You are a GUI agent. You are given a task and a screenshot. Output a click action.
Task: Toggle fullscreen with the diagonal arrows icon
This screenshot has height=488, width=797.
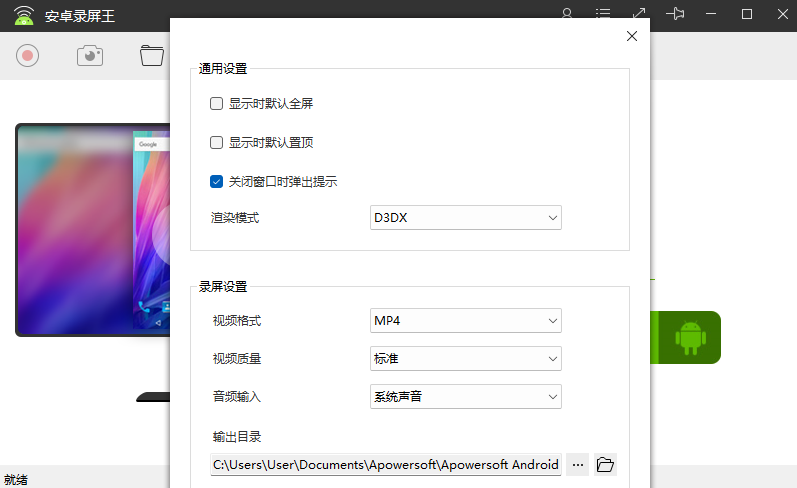pyautogui.click(x=639, y=14)
